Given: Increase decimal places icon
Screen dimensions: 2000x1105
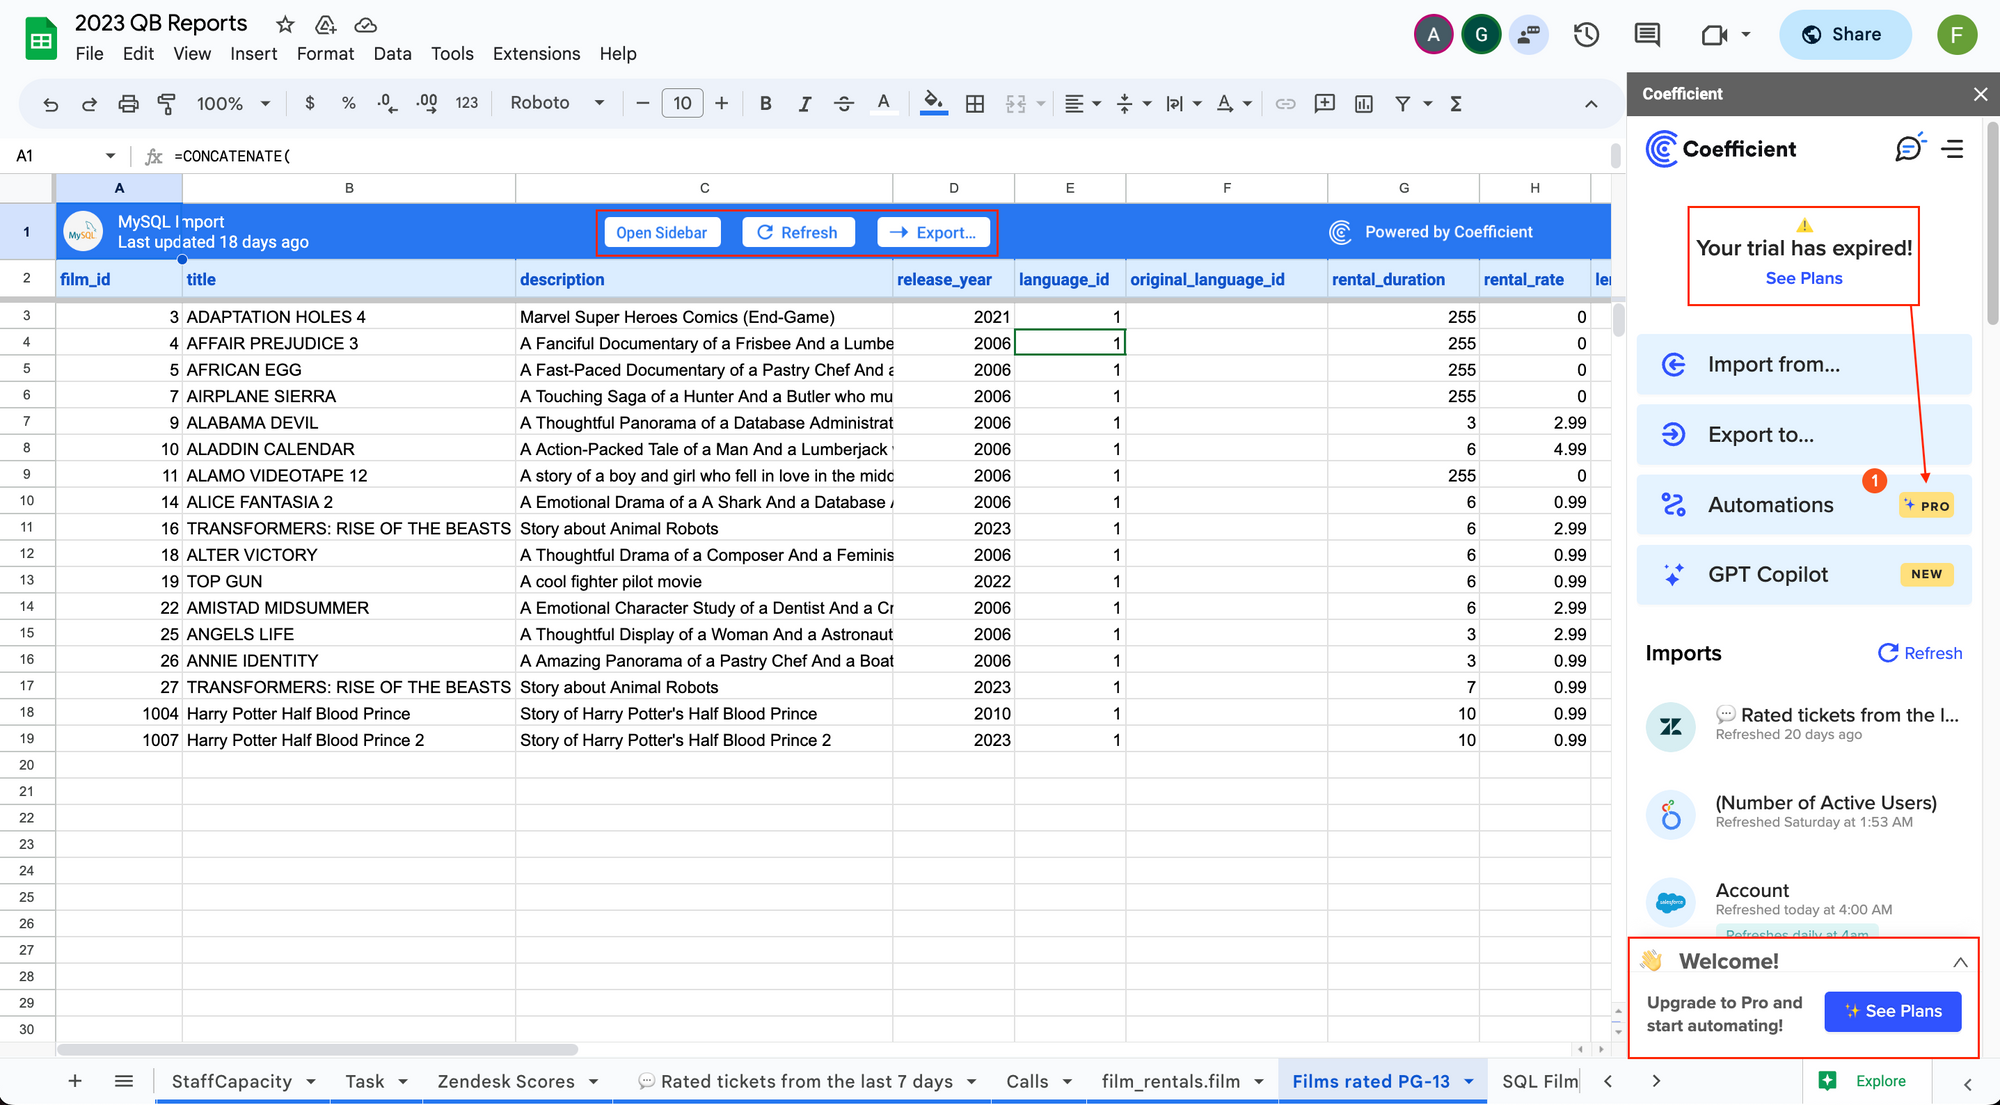Looking at the screenshot, I should (427, 103).
